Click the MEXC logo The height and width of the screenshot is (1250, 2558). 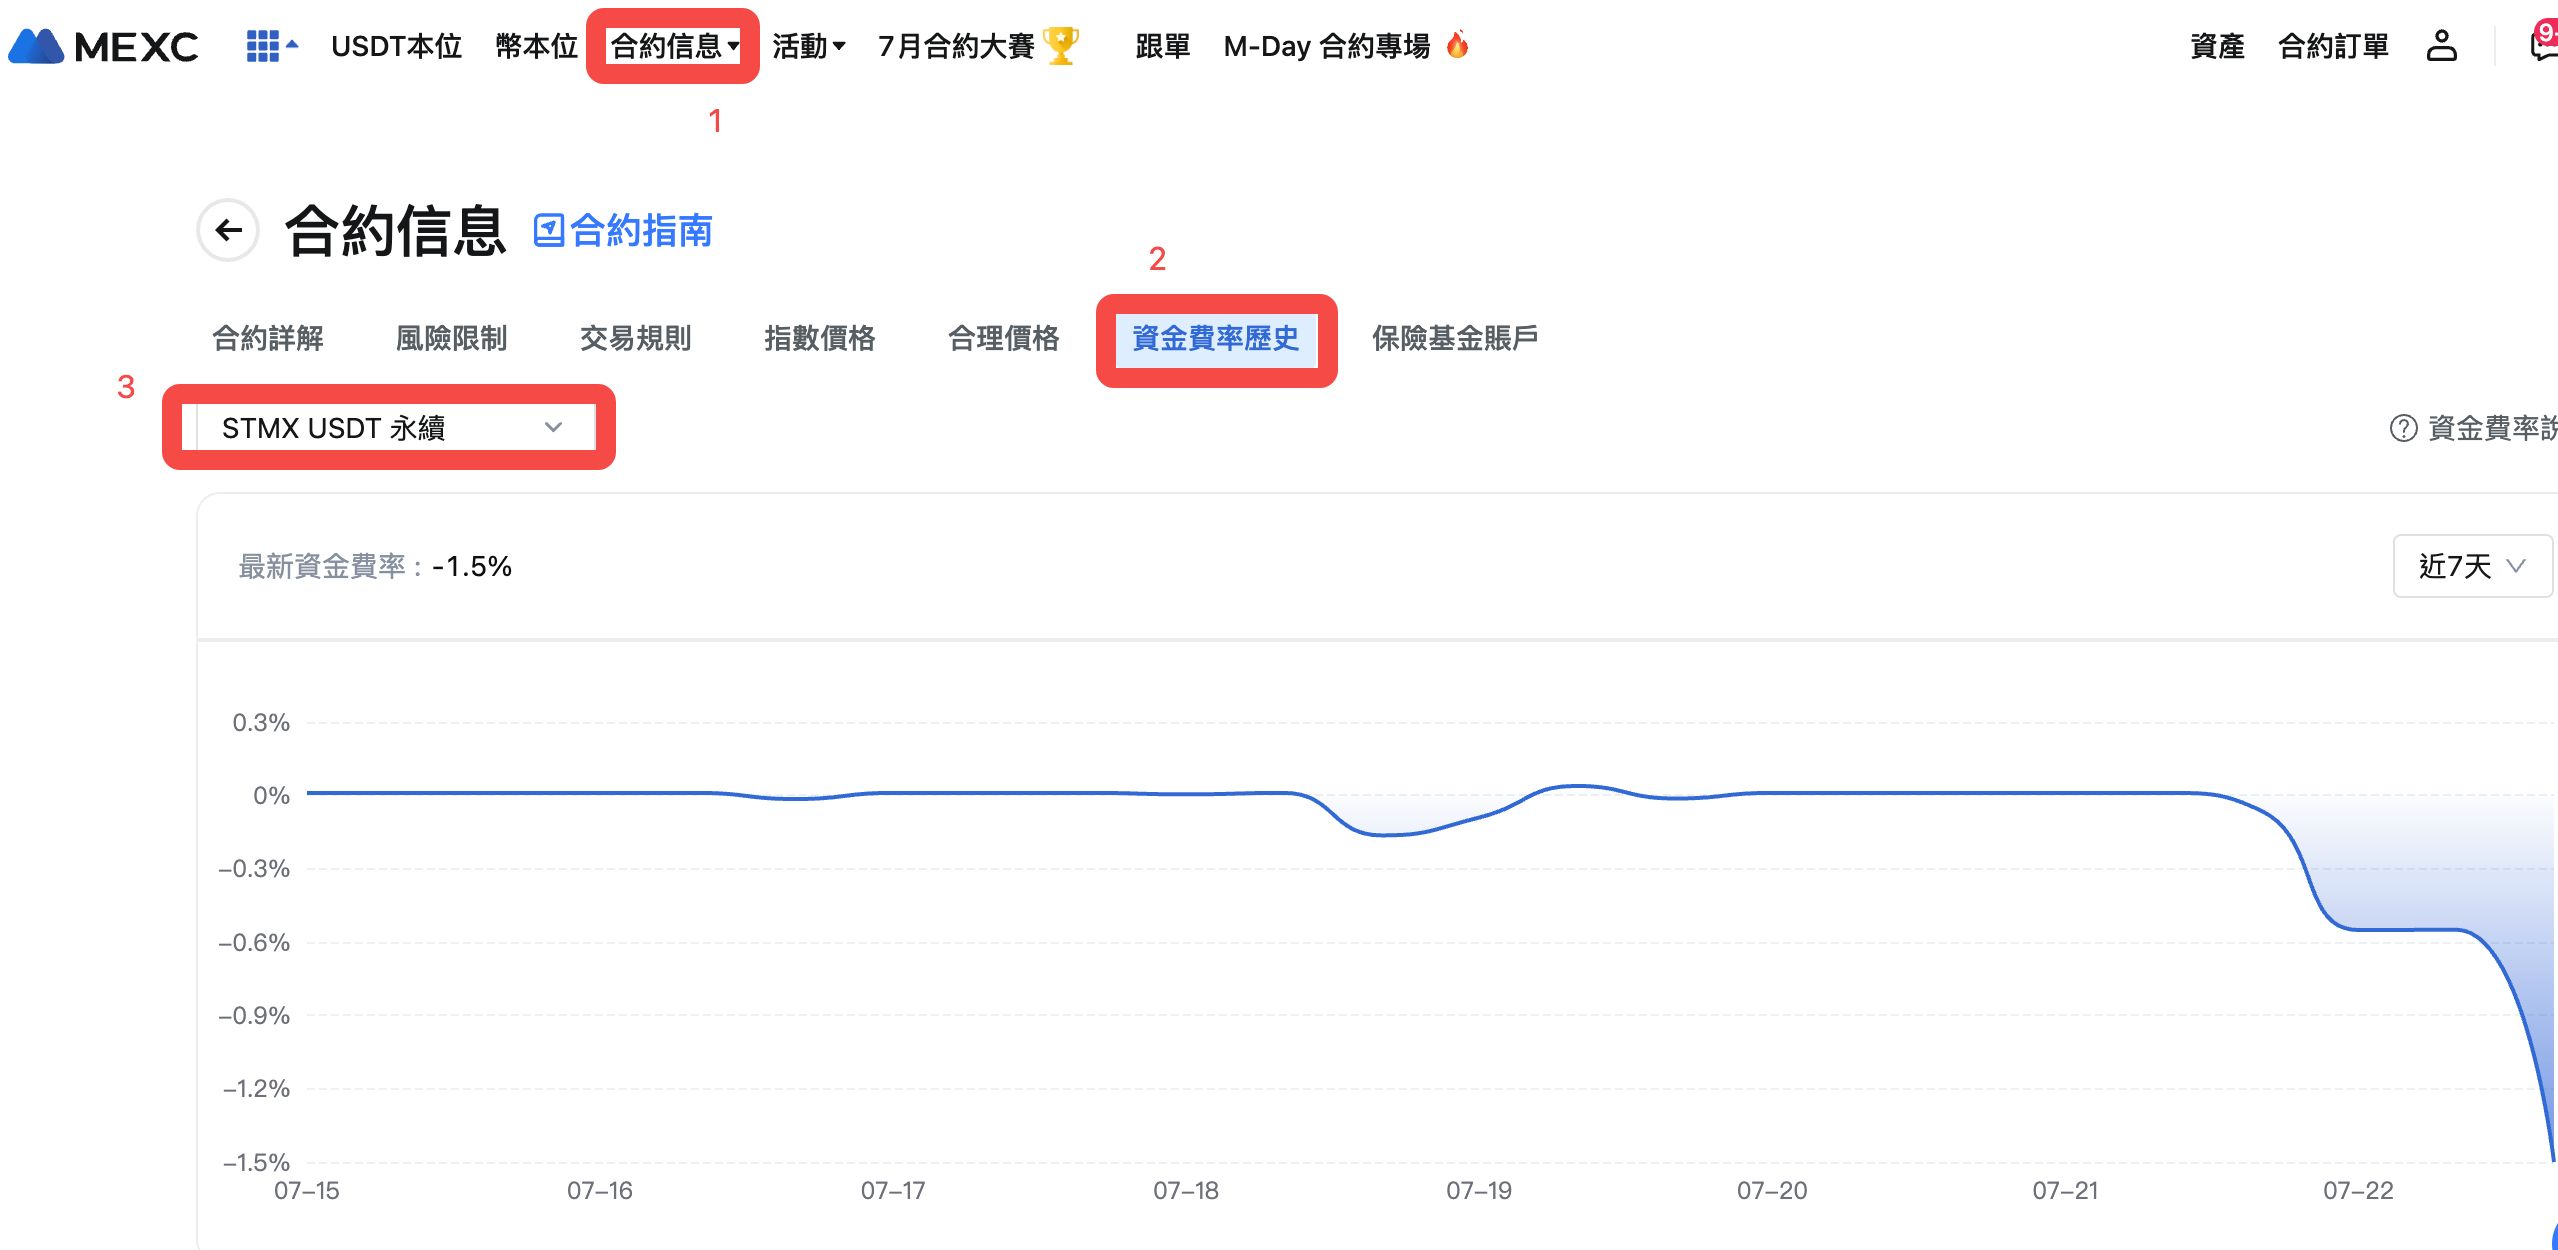tap(104, 46)
